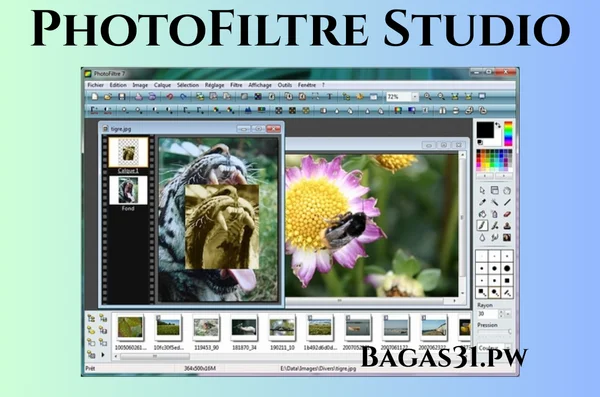Adjust the Pression slider handle
The width and height of the screenshot is (600, 397).
pos(510,332)
